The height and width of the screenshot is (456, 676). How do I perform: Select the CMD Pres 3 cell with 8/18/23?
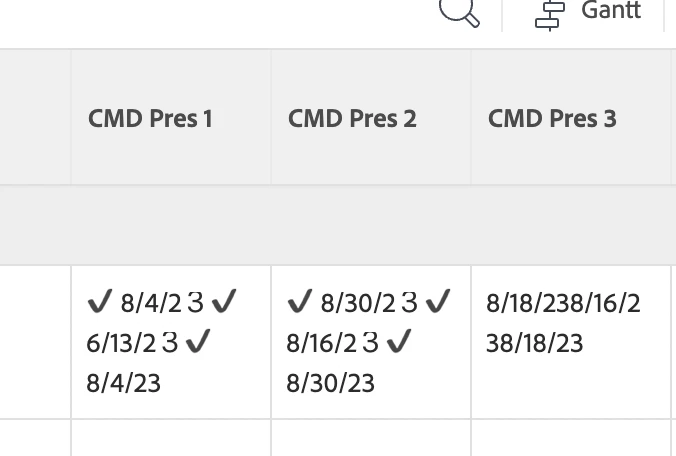(x=571, y=342)
